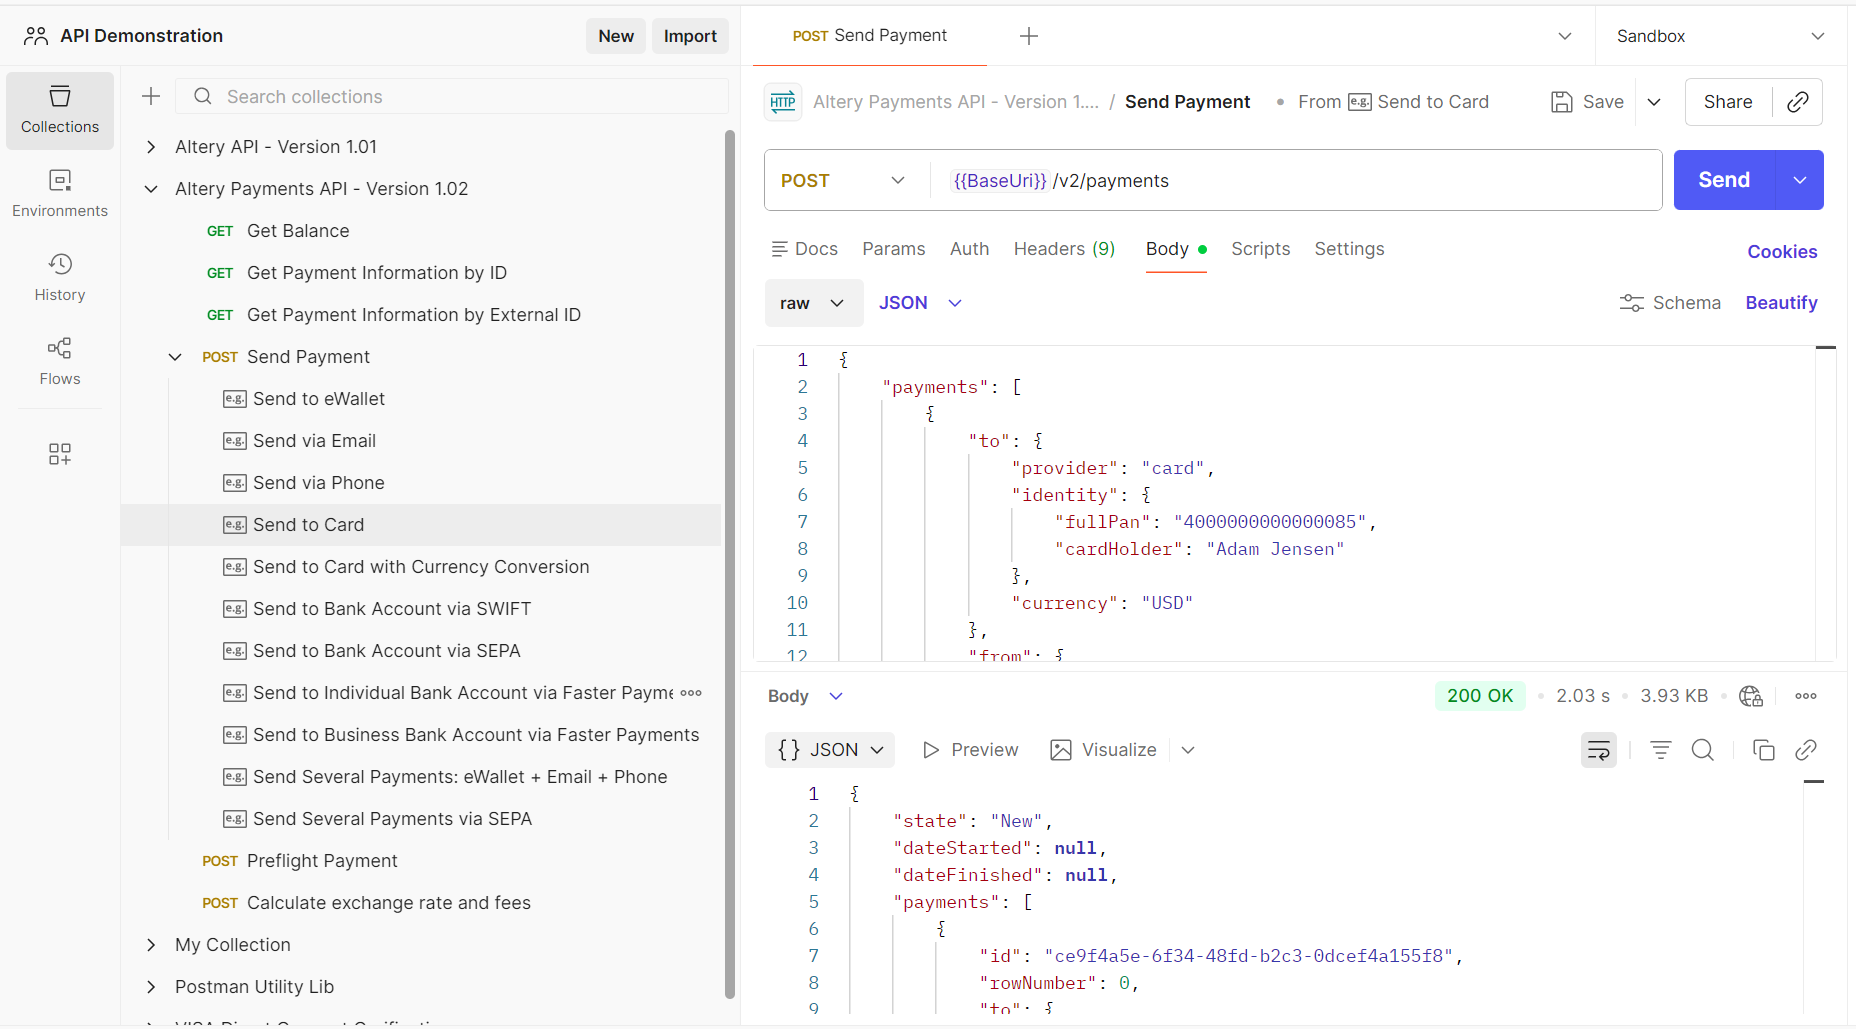Click the response link icon

pyautogui.click(x=1806, y=750)
